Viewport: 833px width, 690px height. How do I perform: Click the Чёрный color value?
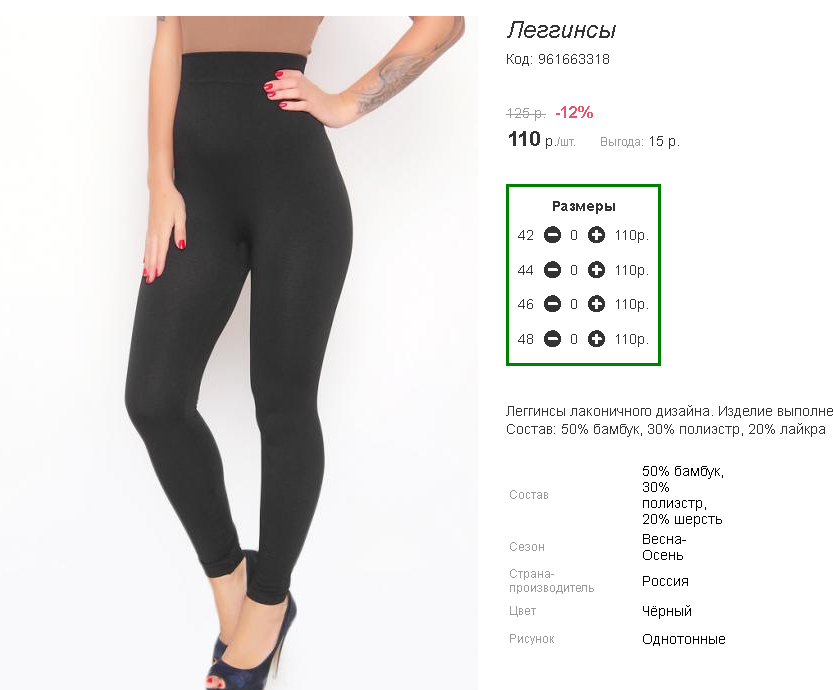click(x=667, y=611)
